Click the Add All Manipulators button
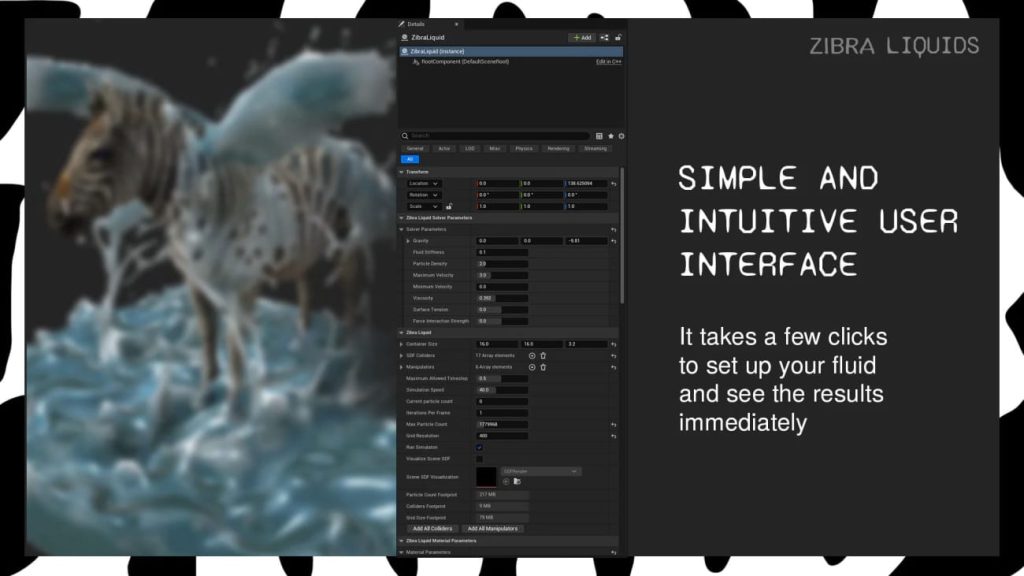This screenshot has width=1024, height=576. (492, 529)
